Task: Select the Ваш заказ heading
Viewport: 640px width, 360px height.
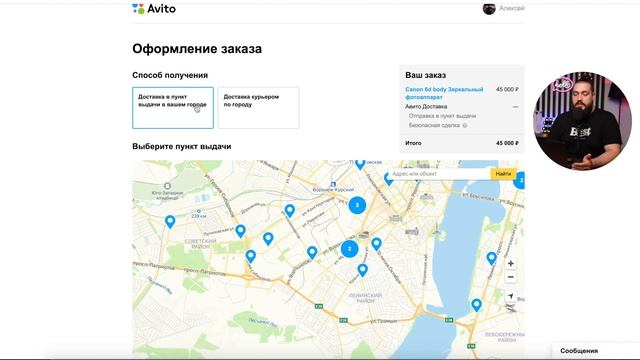Action: pyautogui.click(x=425, y=75)
